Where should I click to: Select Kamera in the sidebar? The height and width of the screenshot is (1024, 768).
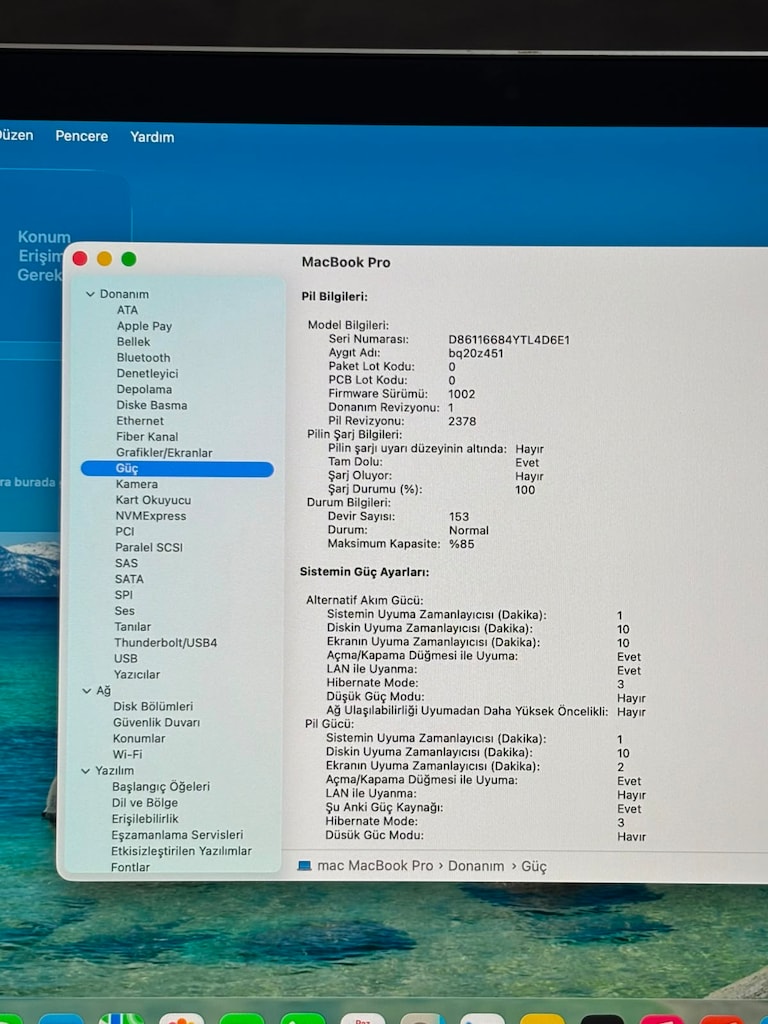point(136,485)
